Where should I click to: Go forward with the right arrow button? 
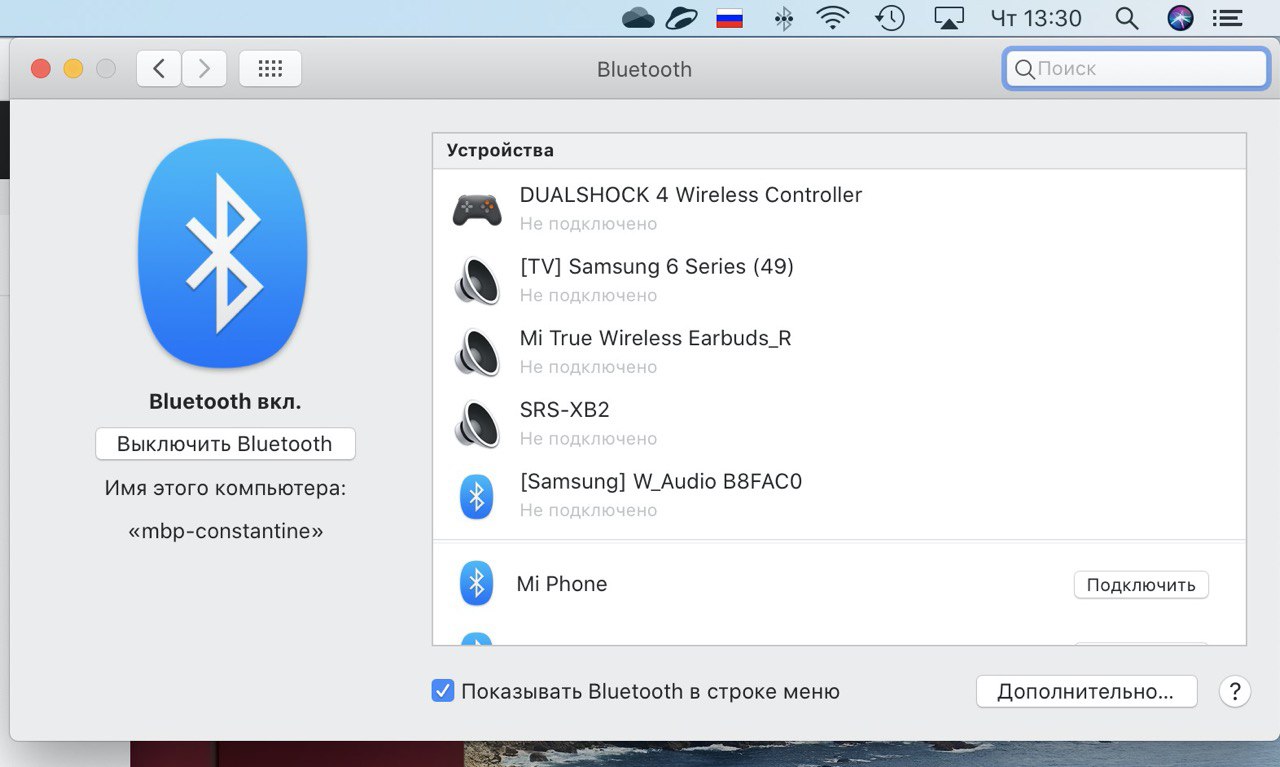(204, 69)
